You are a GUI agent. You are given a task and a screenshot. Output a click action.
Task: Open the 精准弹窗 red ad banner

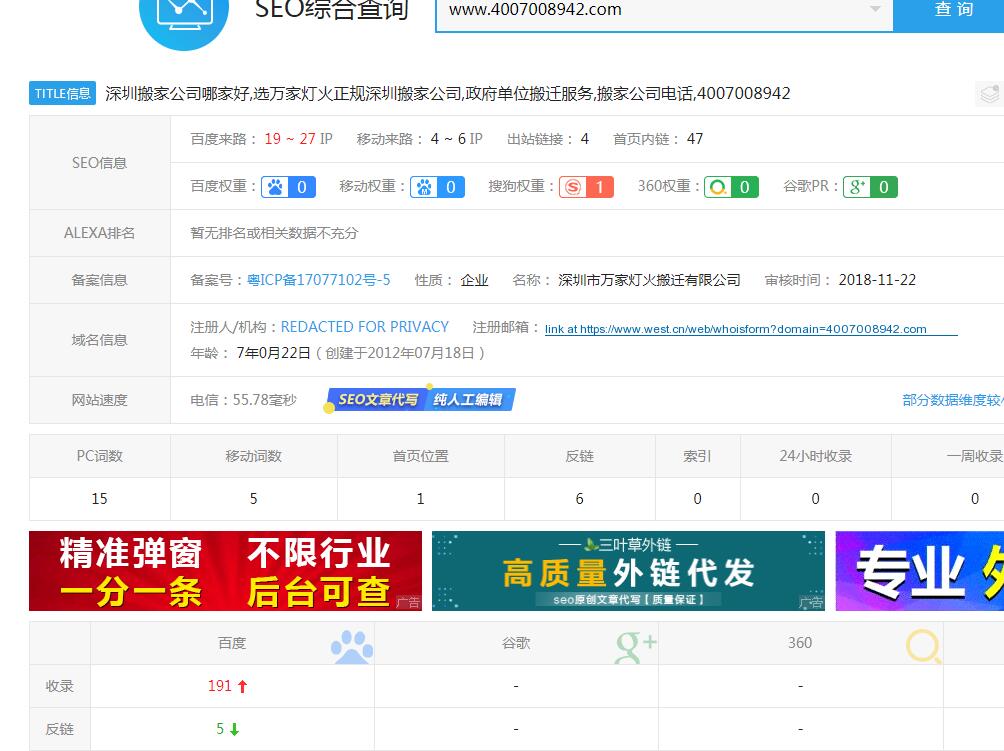[225, 570]
